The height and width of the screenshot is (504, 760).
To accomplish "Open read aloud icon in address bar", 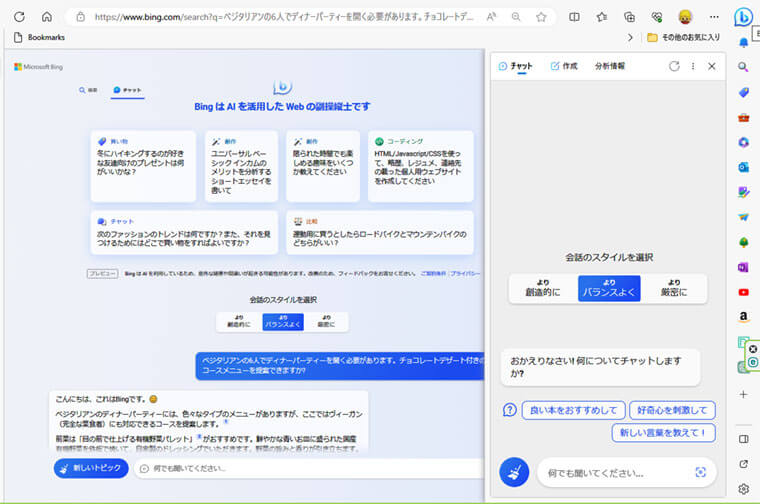I will tap(491, 17).
